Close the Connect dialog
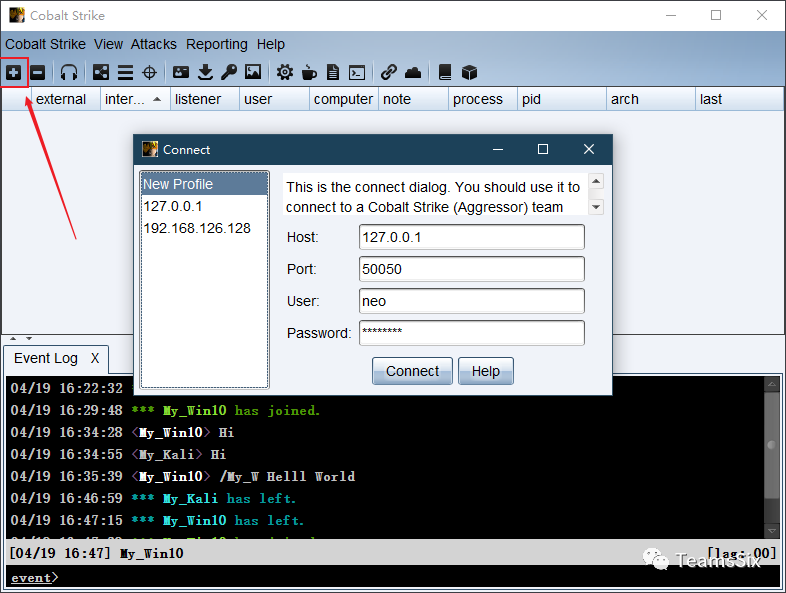The image size is (786, 593). 589,149
